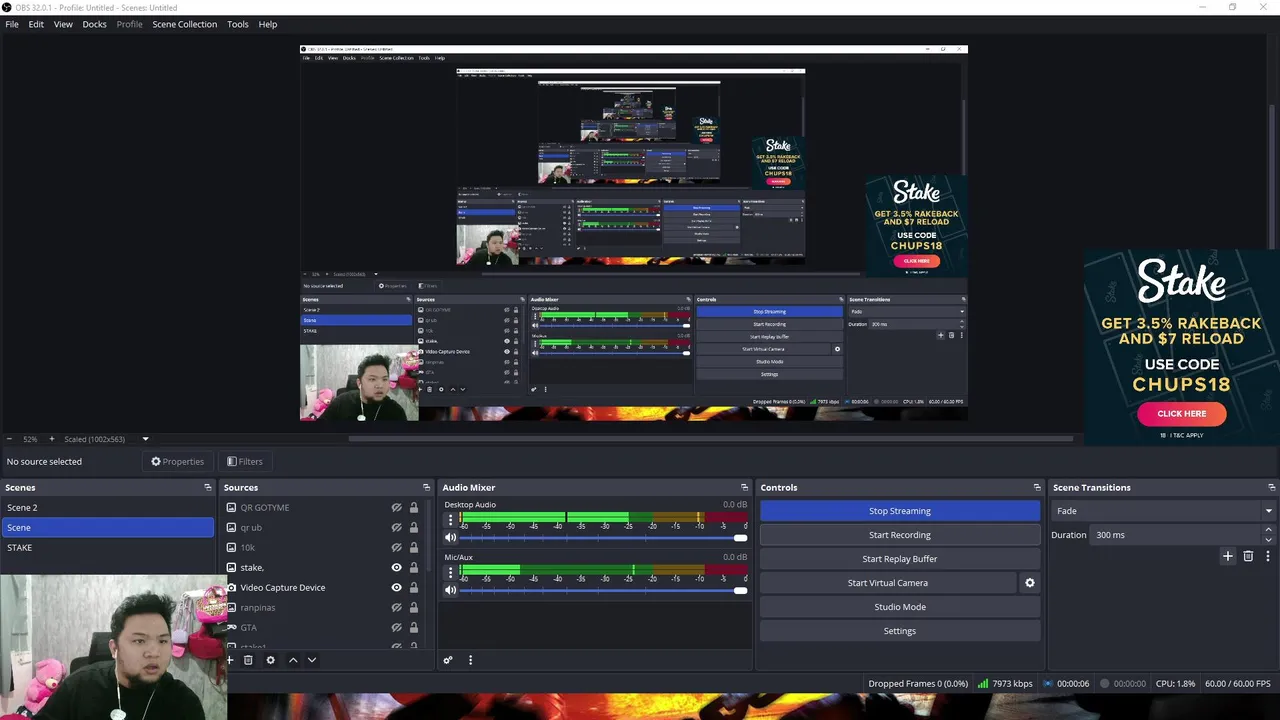Decrease transition duration stepper down
The image size is (1280, 720).
(x=1268, y=540)
